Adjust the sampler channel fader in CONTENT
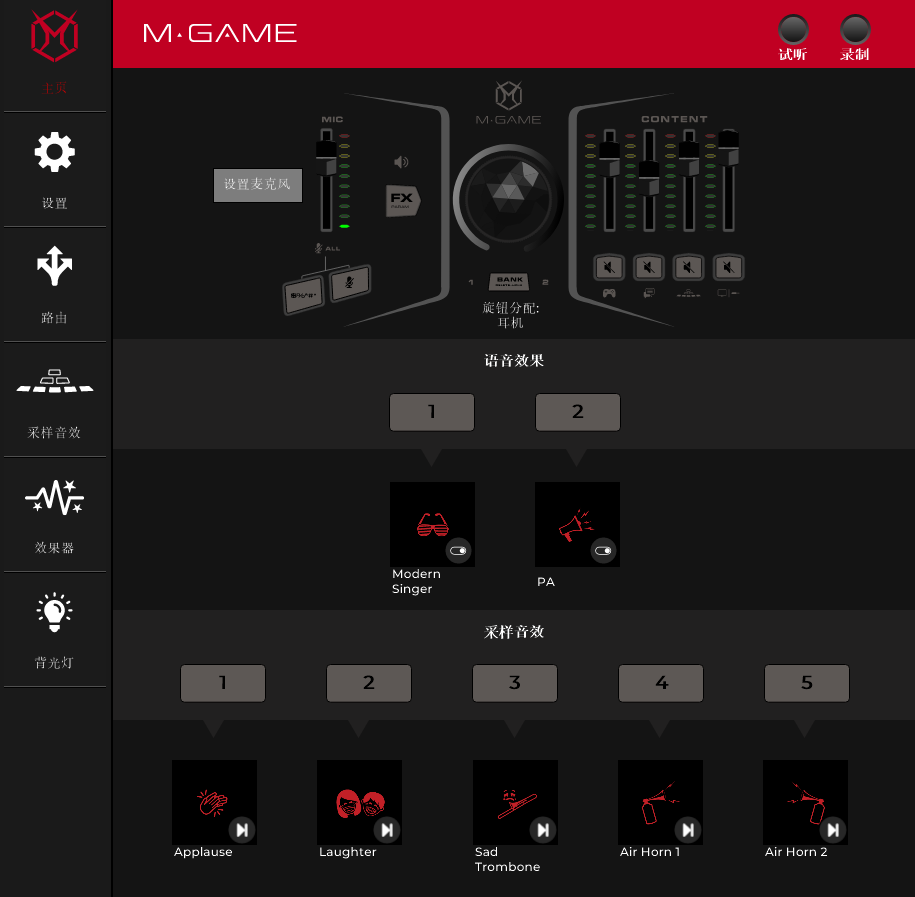Image resolution: width=915 pixels, height=897 pixels. coord(689,158)
